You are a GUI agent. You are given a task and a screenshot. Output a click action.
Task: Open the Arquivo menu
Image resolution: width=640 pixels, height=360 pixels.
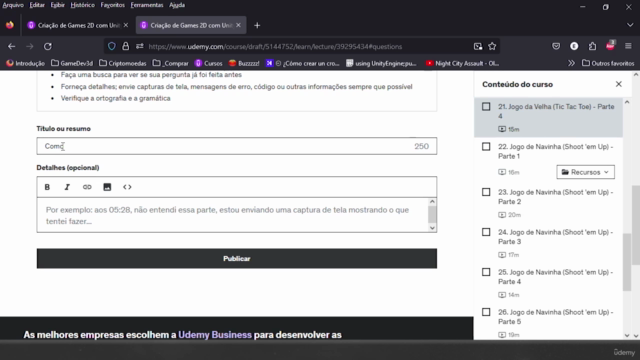tap(13, 5)
